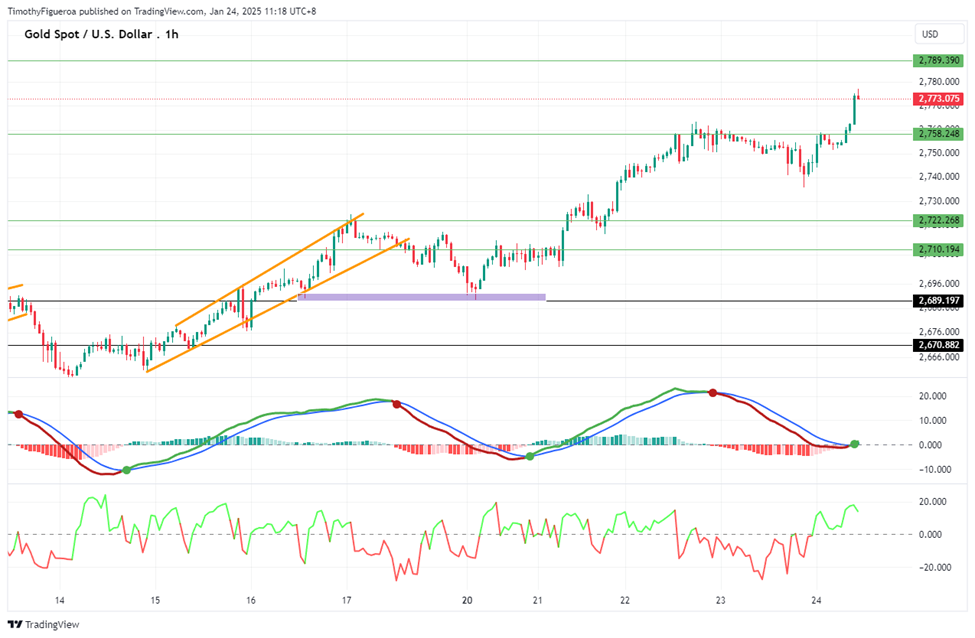Select the date label 20 on time axis
This screenshot has height=638, width=975.
point(467,600)
